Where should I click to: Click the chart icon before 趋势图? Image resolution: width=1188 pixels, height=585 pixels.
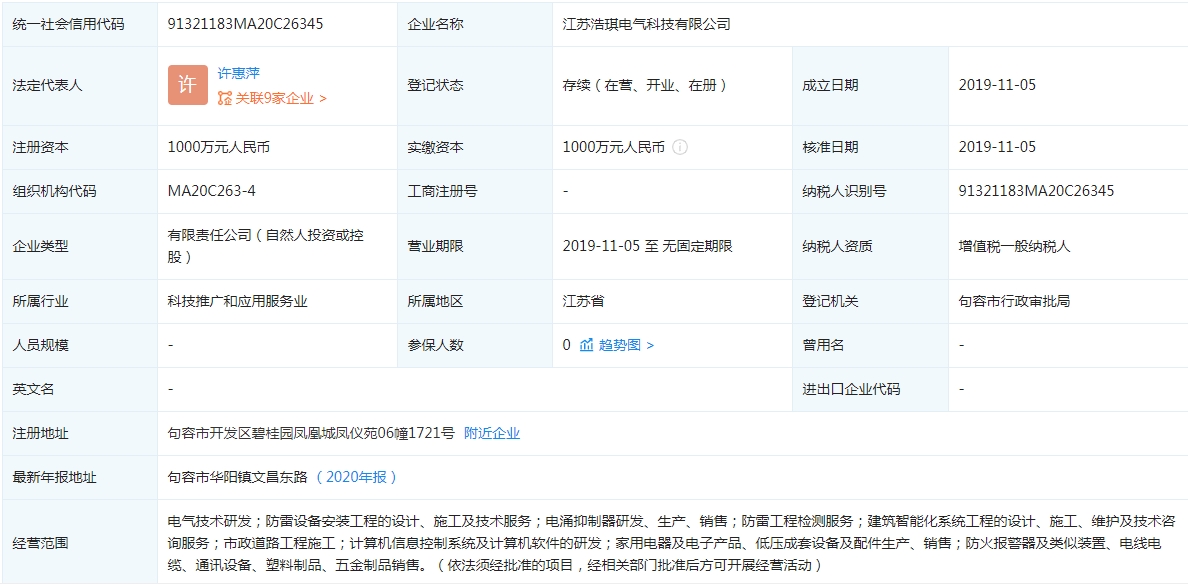point(587,345)
